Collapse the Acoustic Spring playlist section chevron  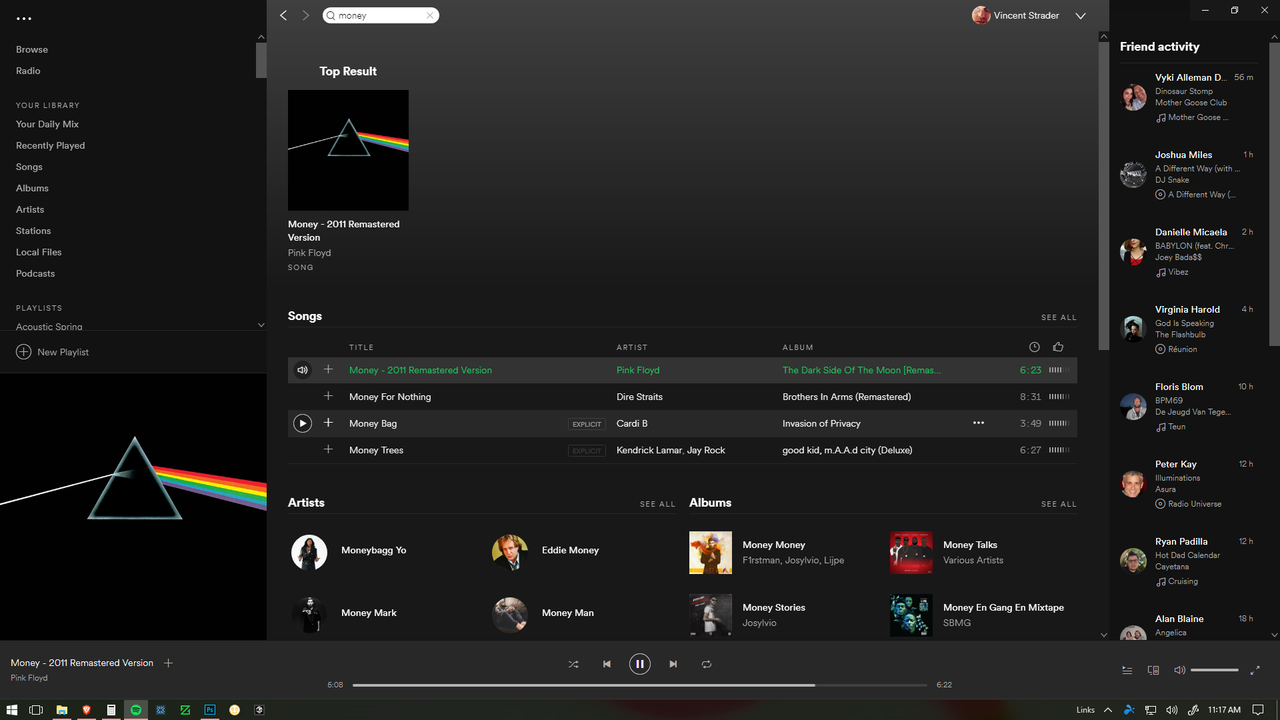click(x=261, y=324)
